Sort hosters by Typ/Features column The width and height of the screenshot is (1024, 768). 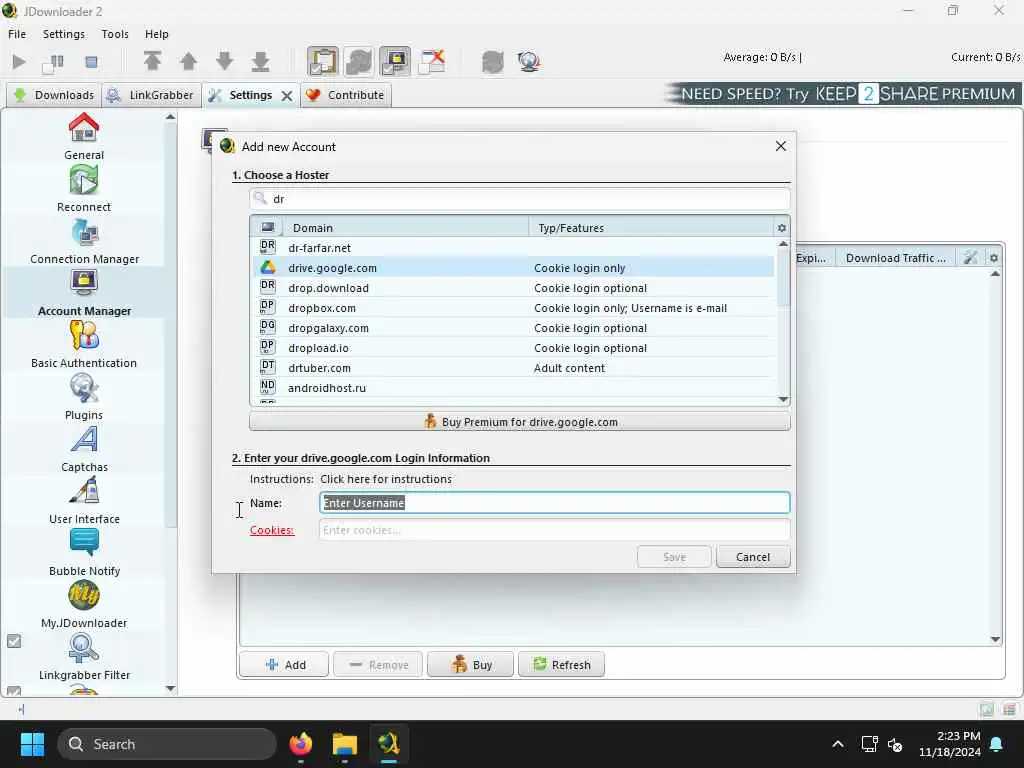(650, 228)
